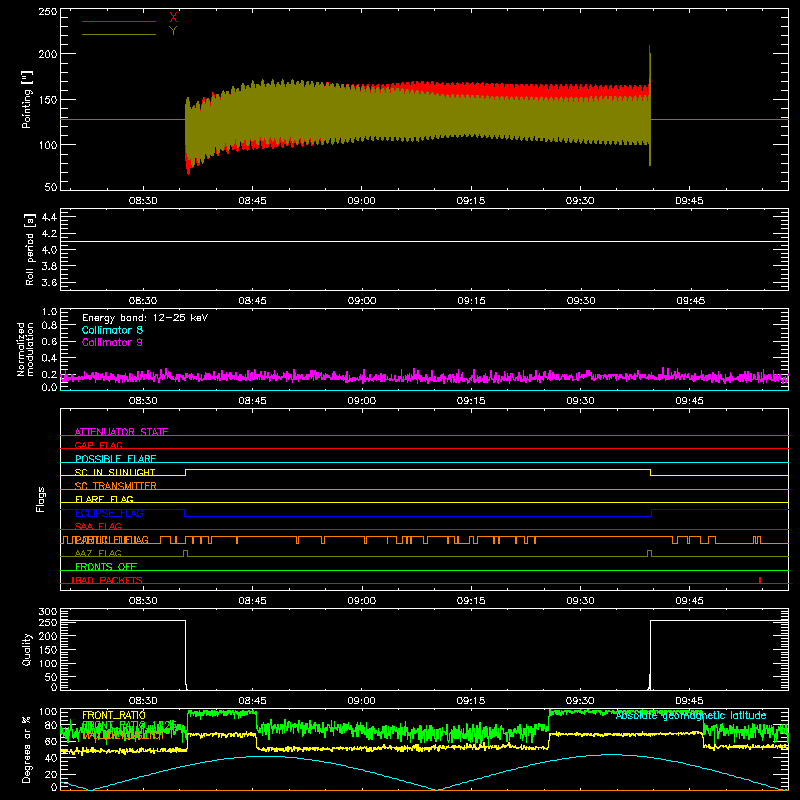Click the Pointing axis title
The width and height of the screenshot is (800, 800).
(x=27, y=99)
